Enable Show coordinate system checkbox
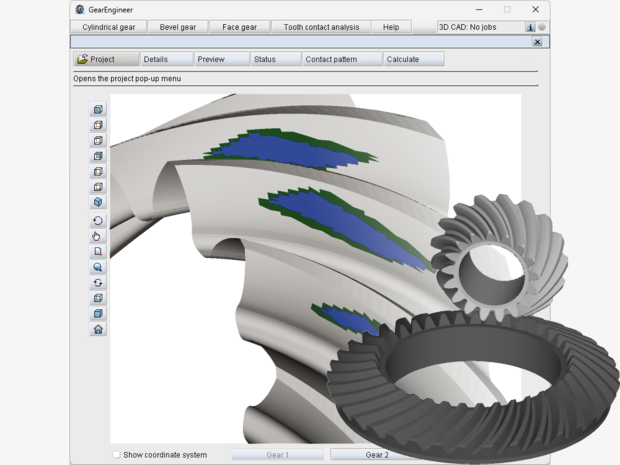The height and width of the screenshot is (465, 620). point(117,455)
